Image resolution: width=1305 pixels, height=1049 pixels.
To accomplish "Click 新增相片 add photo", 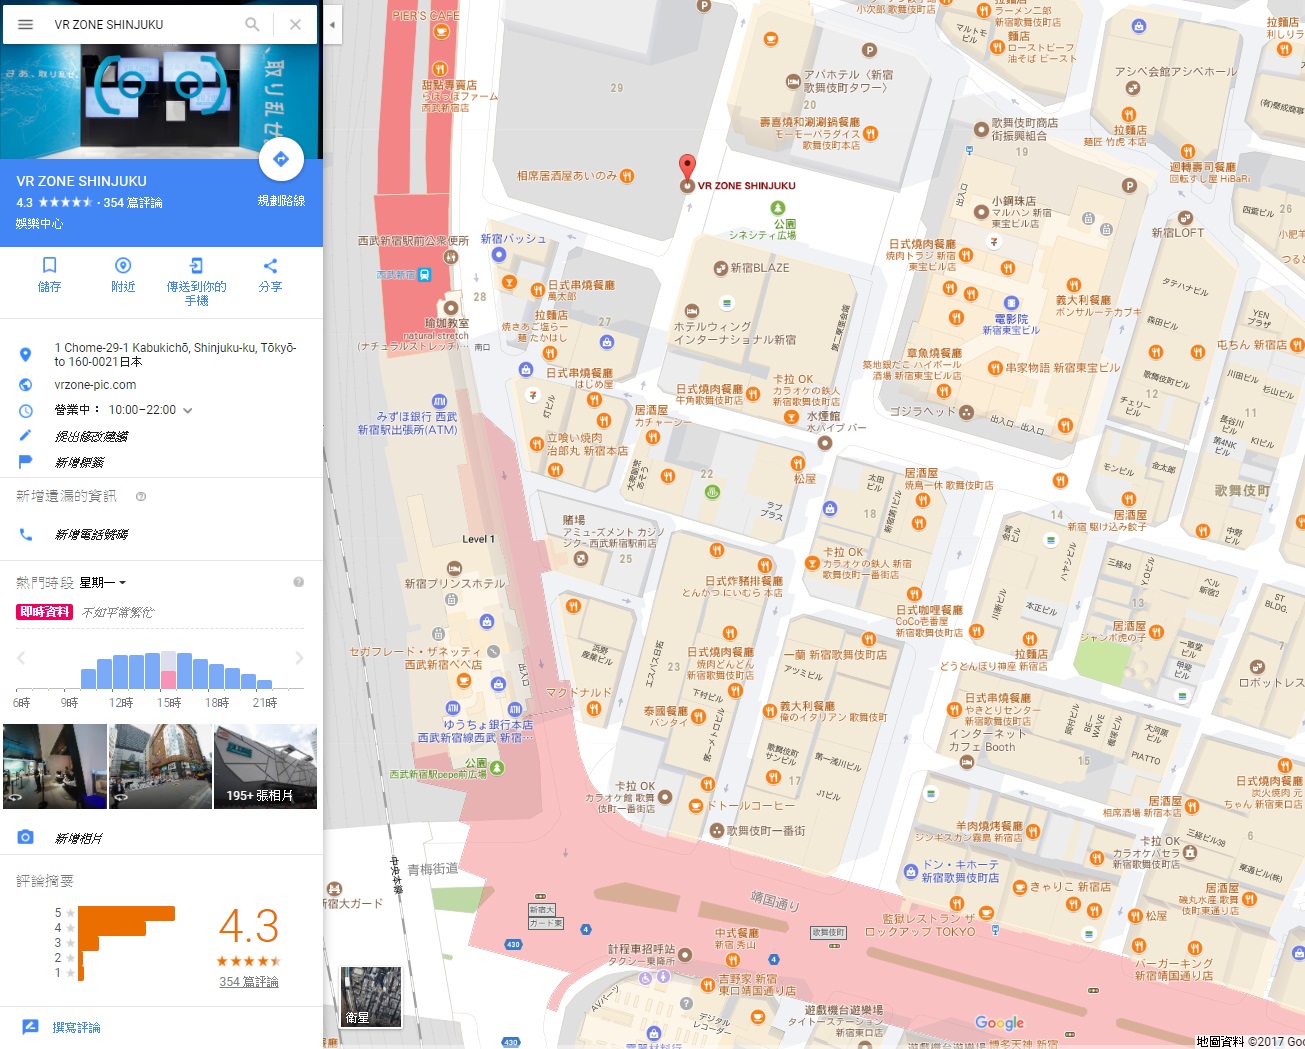I will tap(79, 838).
